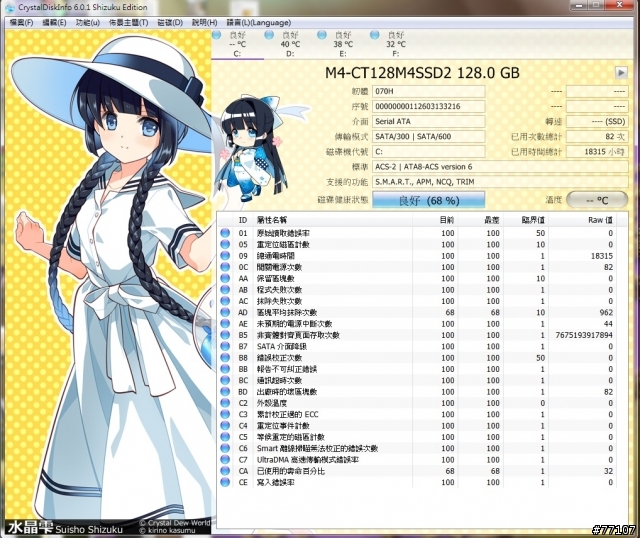Click the status icon for attribute AE
640x538 pixels.
coord(225,324)
